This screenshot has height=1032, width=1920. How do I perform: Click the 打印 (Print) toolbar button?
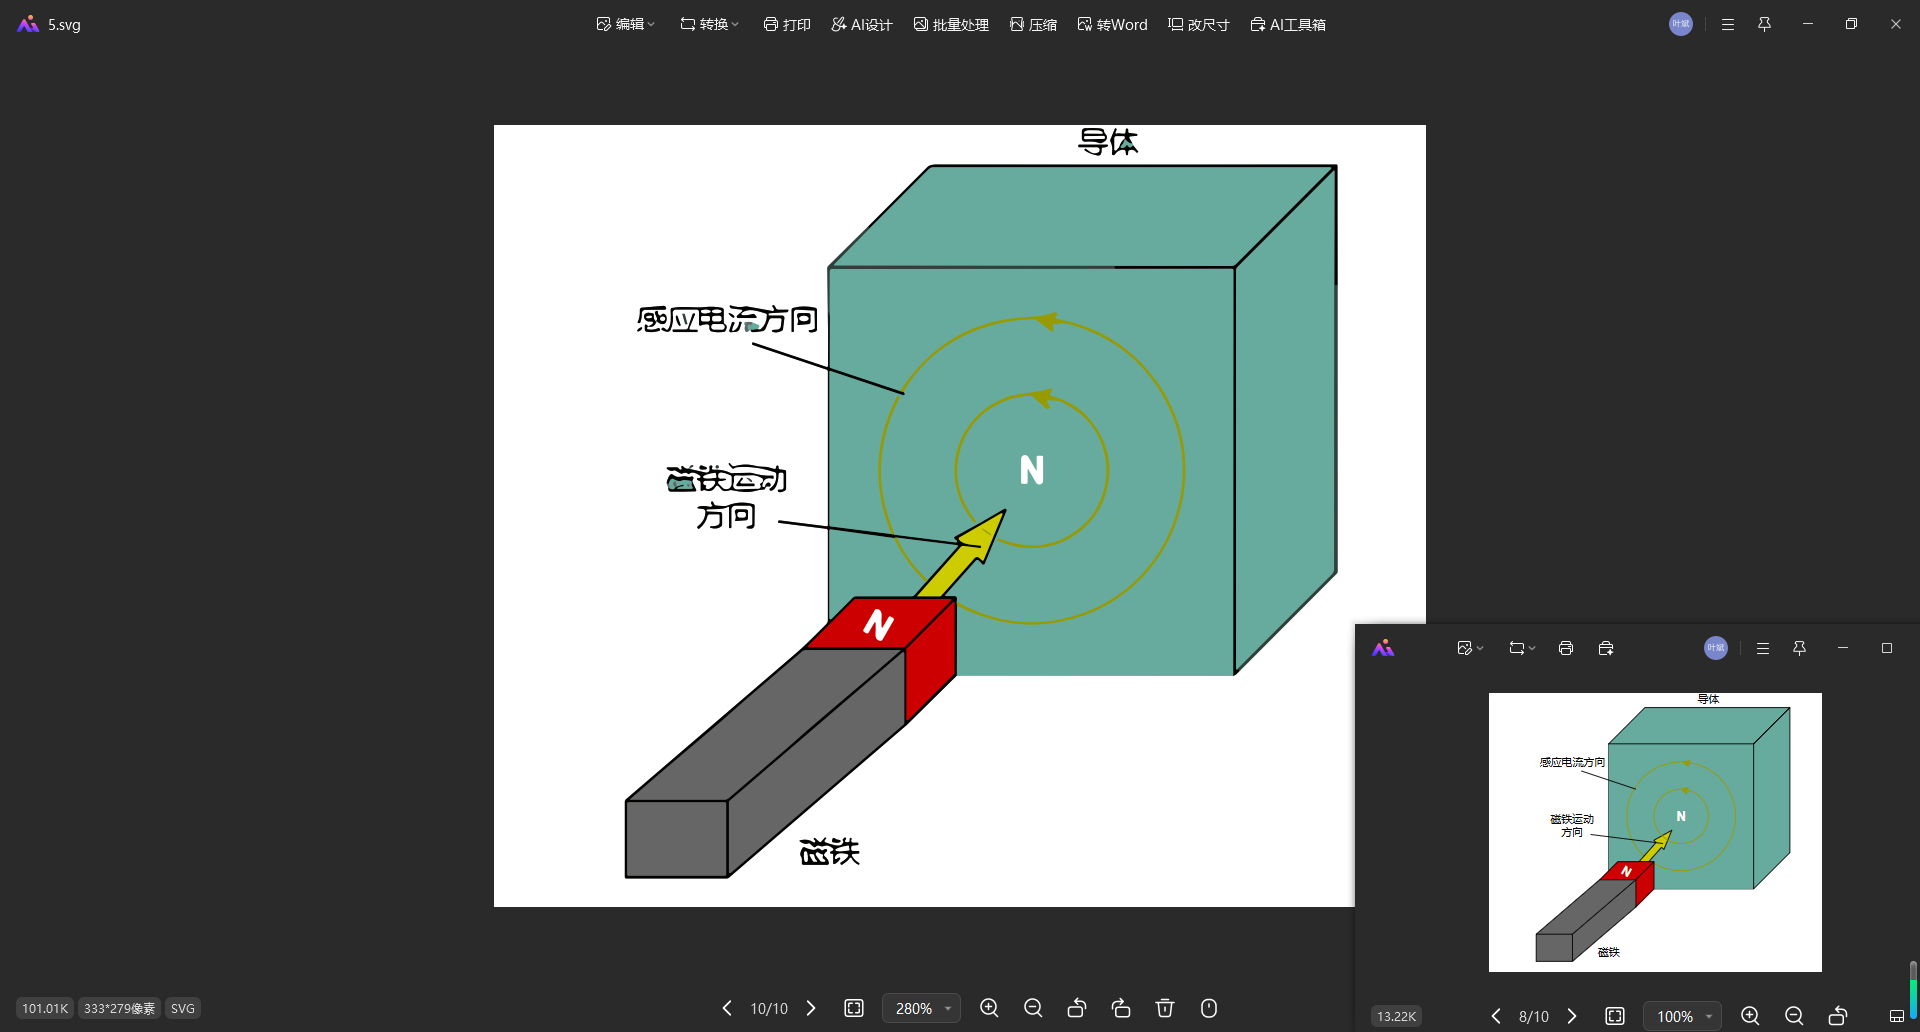tap(787, 24)
